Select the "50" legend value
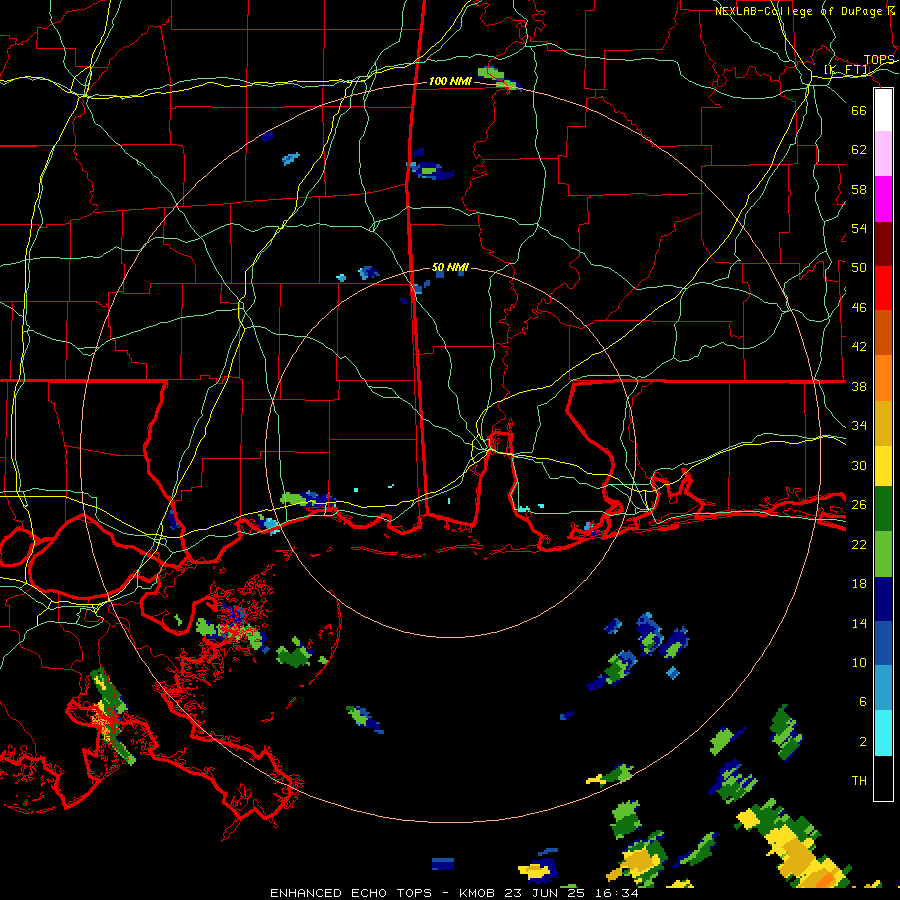900x900 pixels. click(859, 268)
